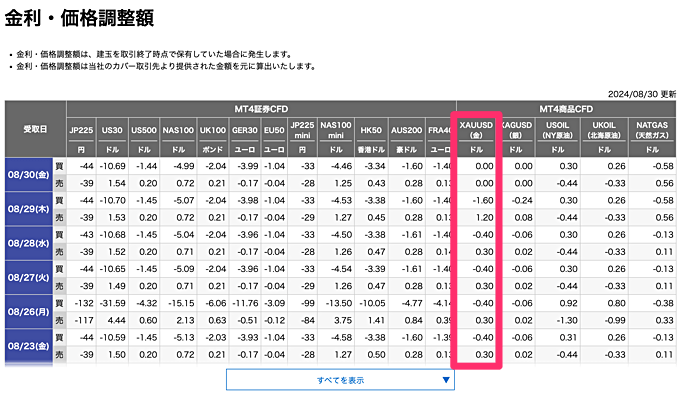Click the USOIL value 0.31
The height and width of the screenshot is (396, 680).
pos(568,337)
